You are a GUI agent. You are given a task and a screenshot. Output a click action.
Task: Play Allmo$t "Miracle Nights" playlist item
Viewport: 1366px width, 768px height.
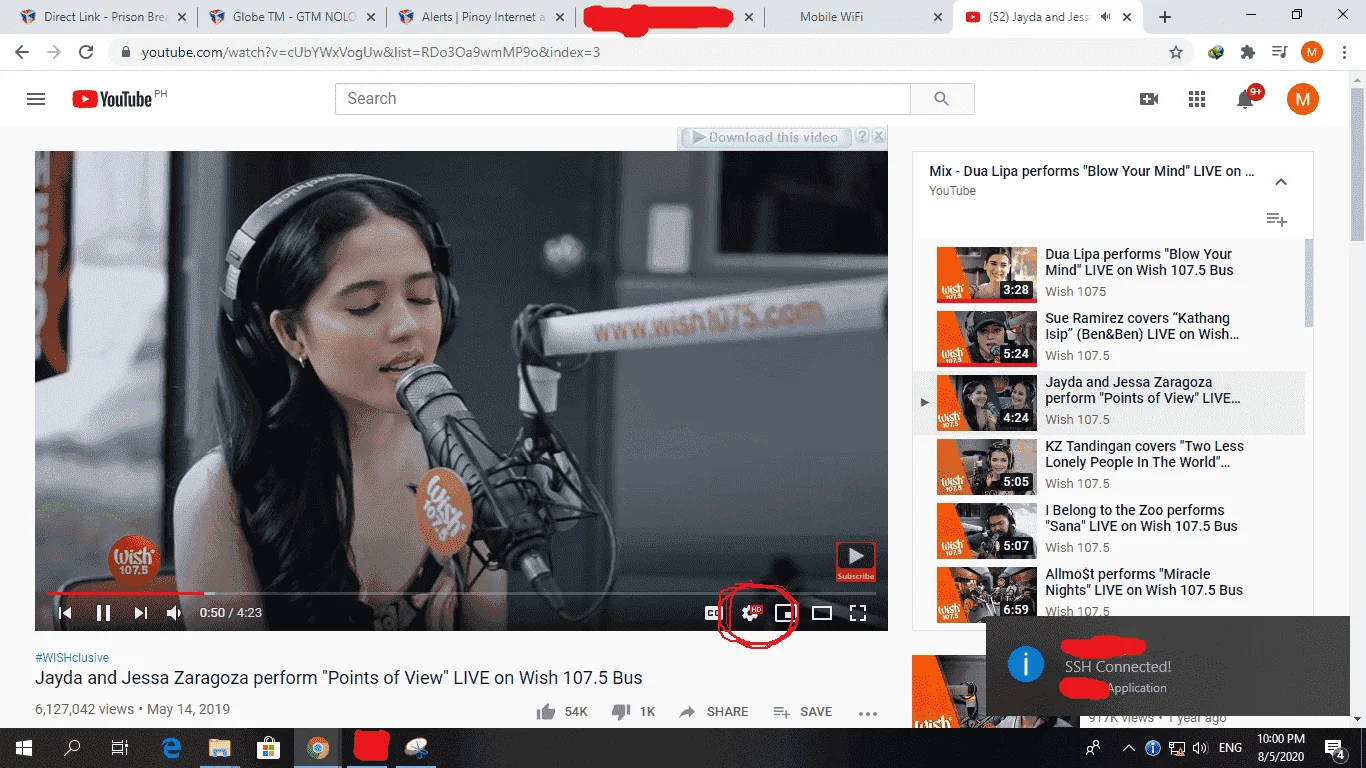(1109, 594)
